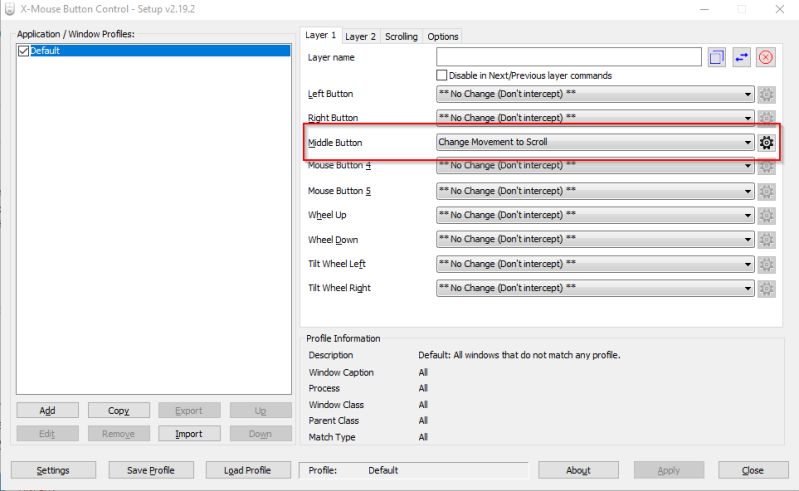
Task: Open the Wheel Up action dropdown
Action: click(x=595, y=215)
